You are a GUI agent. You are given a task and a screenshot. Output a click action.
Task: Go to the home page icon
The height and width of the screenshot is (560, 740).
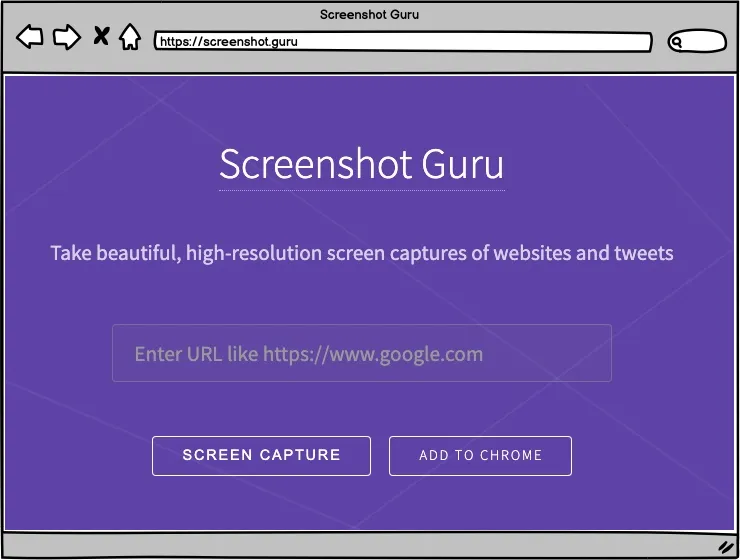[x=130, y=36]
